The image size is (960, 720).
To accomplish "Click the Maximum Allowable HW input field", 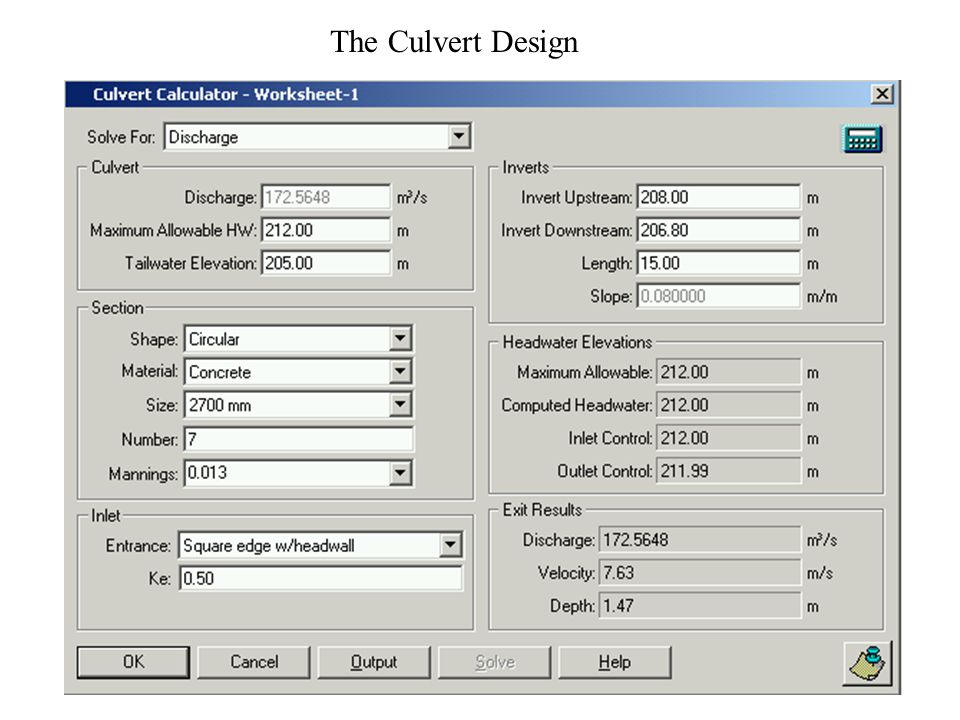I will (326, 230).
